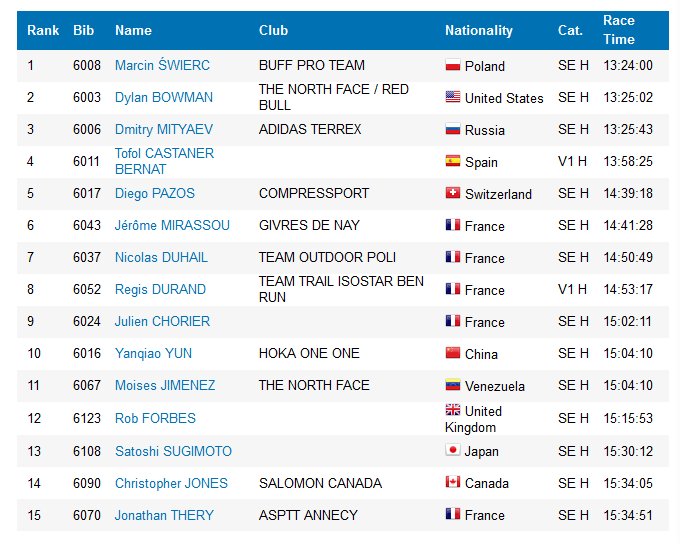Click the United Kingdom flag icon
Image resolution: width=680 pixels, height=543 pixels.
(x=453, y=410)
